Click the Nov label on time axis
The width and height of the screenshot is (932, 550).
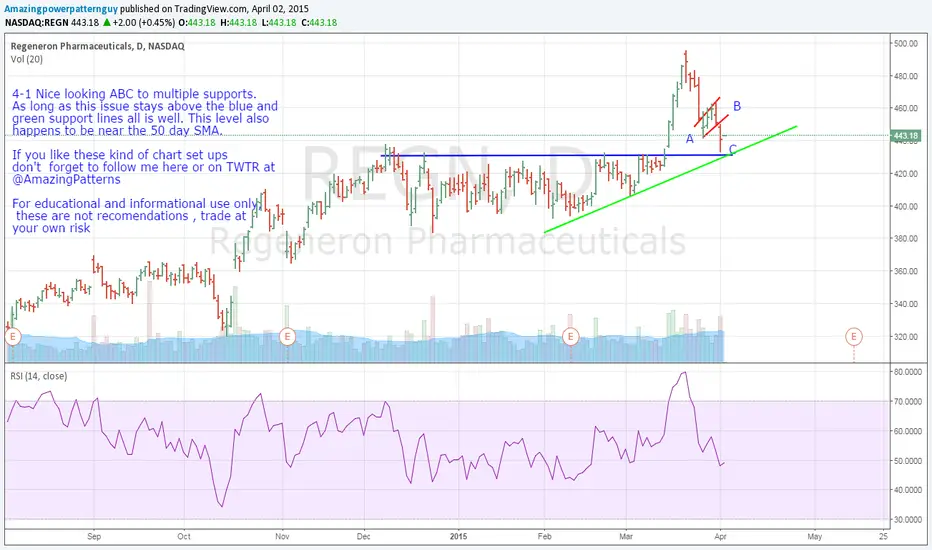(282, 536)
